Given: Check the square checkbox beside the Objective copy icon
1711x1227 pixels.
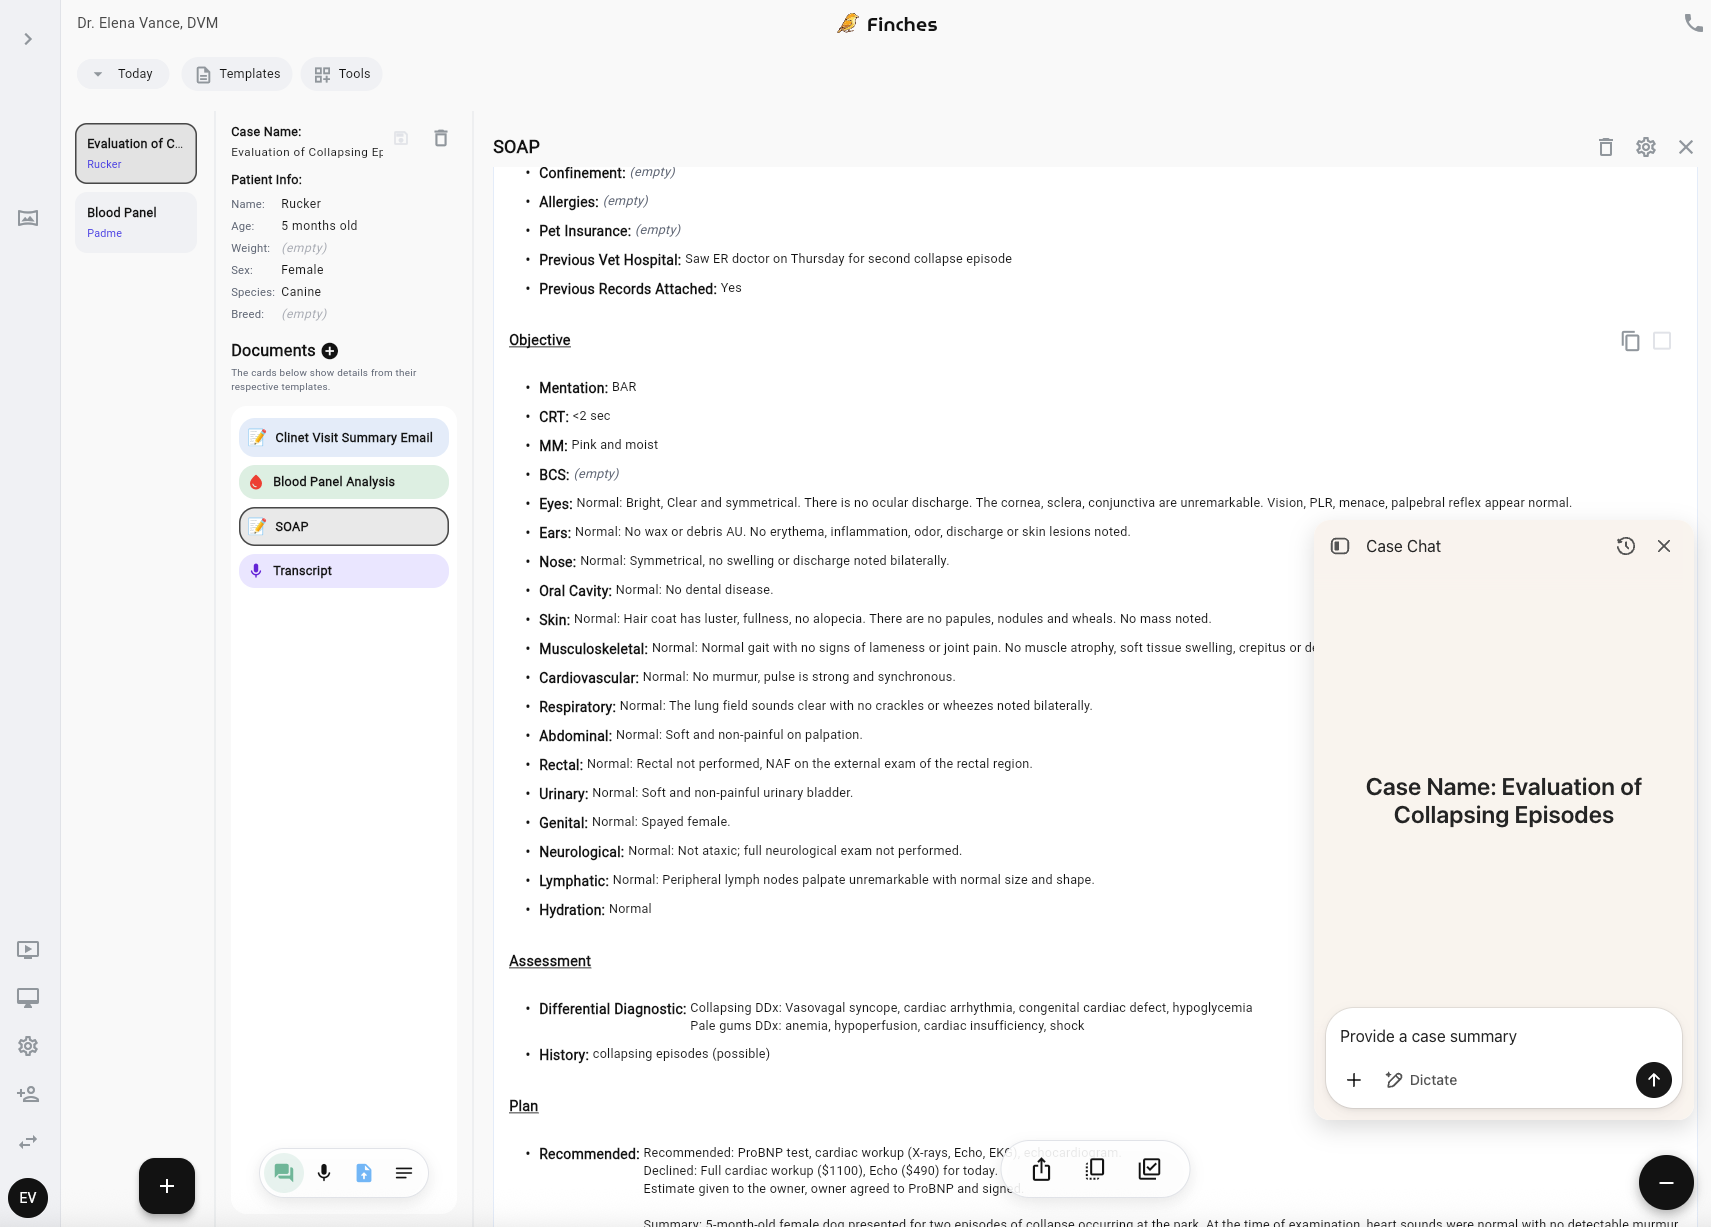Looking at the screenshot, I should (x=1660, y=341).
